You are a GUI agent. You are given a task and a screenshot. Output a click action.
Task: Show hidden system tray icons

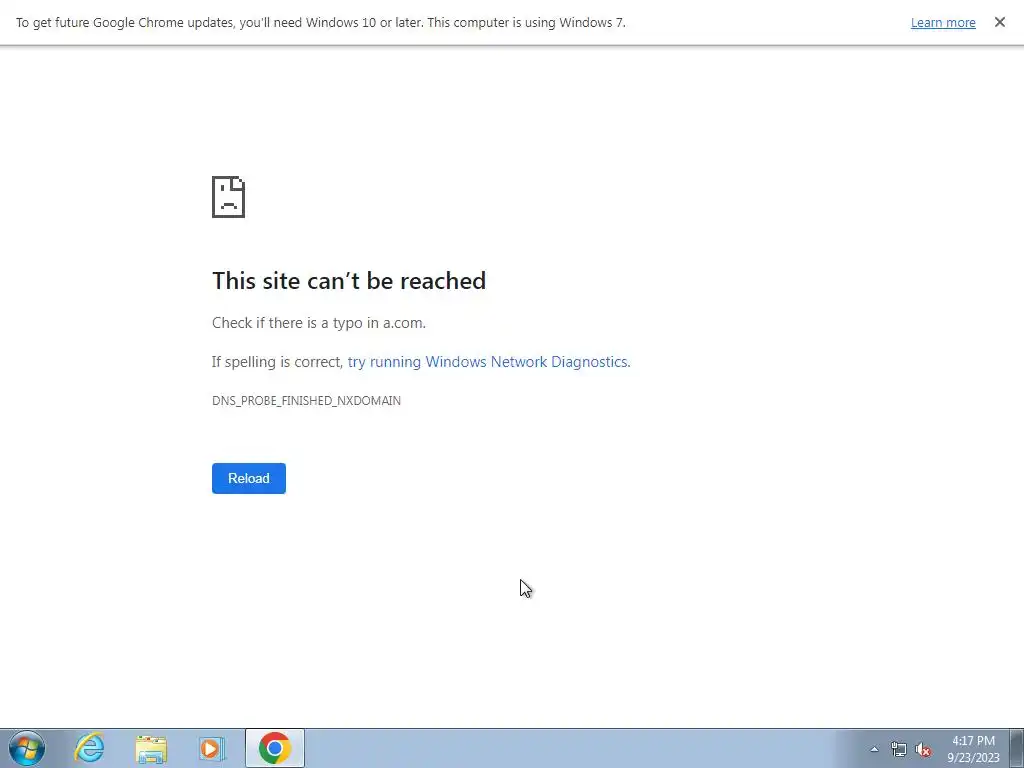click(x=874, y=749)
